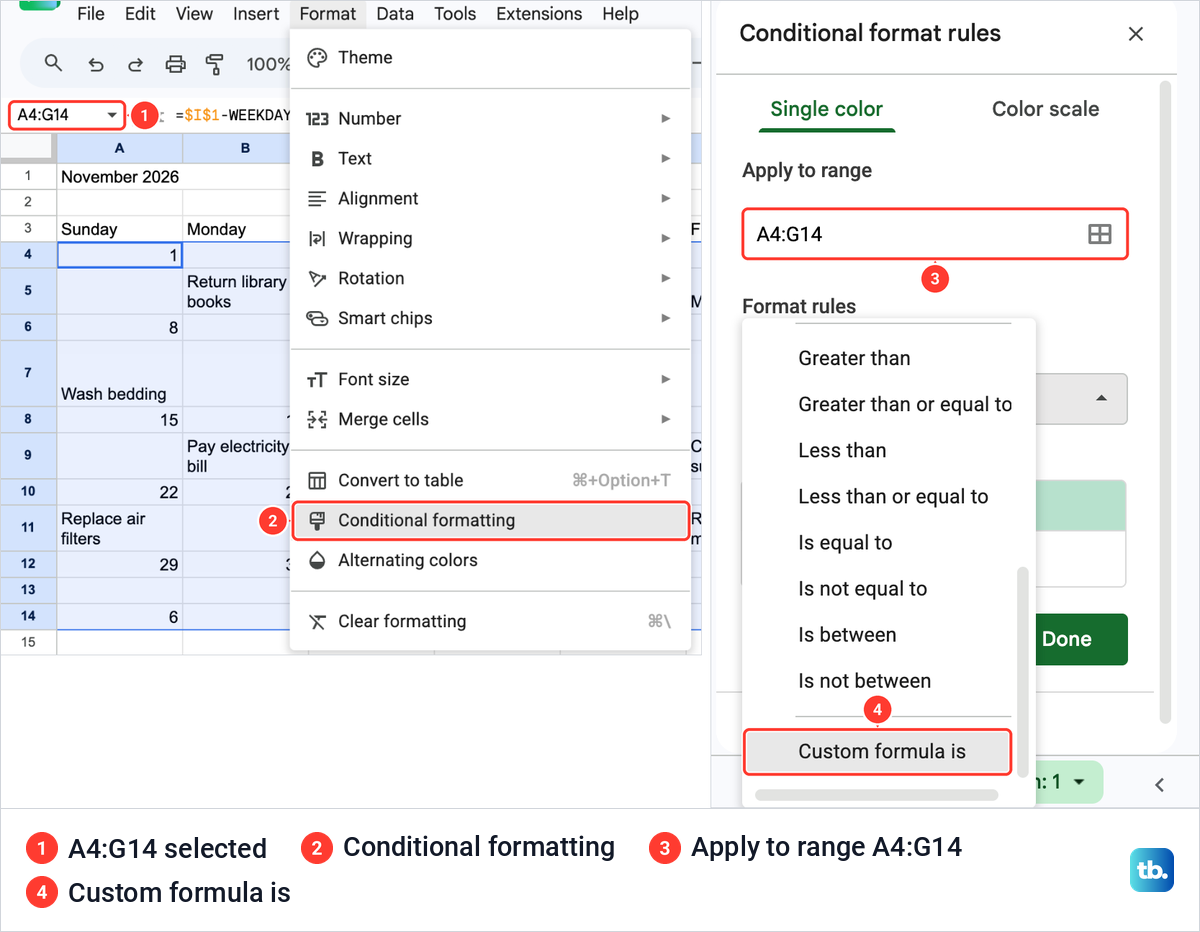1200x932 pixels.
Task: Click the print icon
Action: click(x=175, y=65)
